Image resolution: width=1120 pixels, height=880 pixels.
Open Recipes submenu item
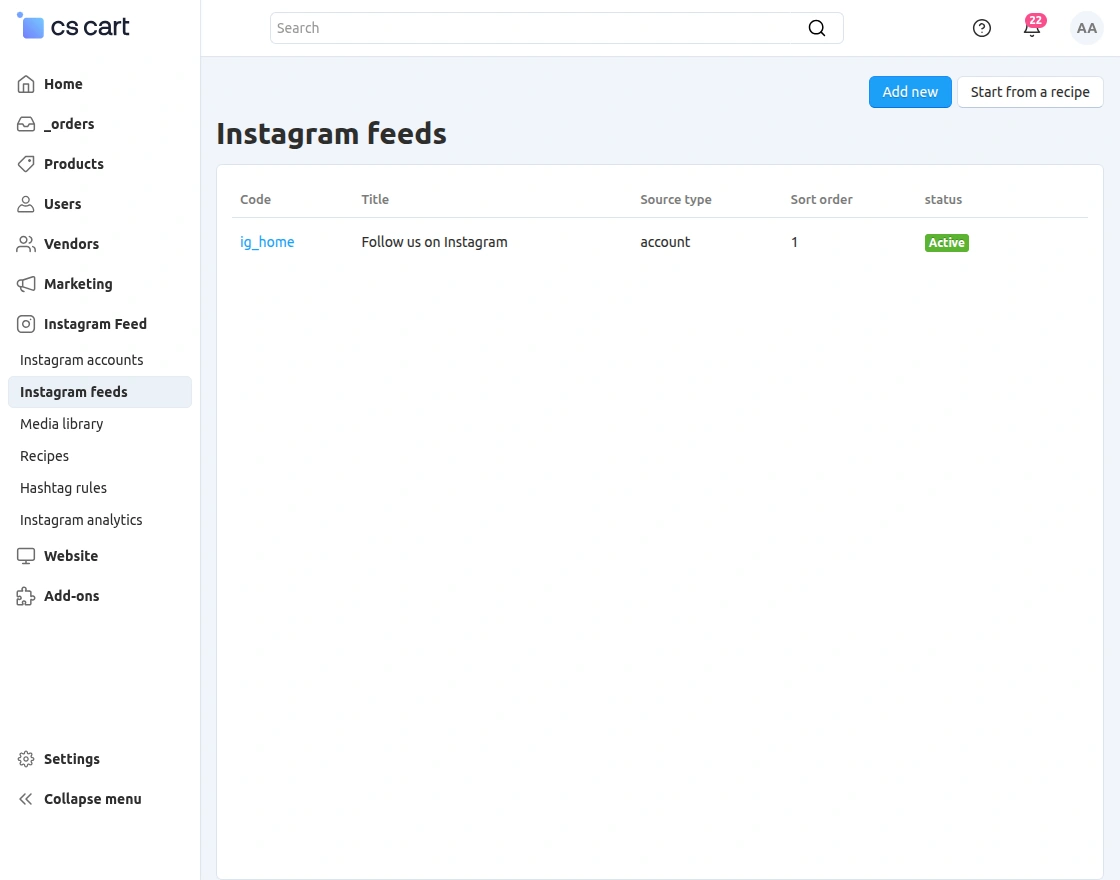pyautogui.click(x=44, y=456)
